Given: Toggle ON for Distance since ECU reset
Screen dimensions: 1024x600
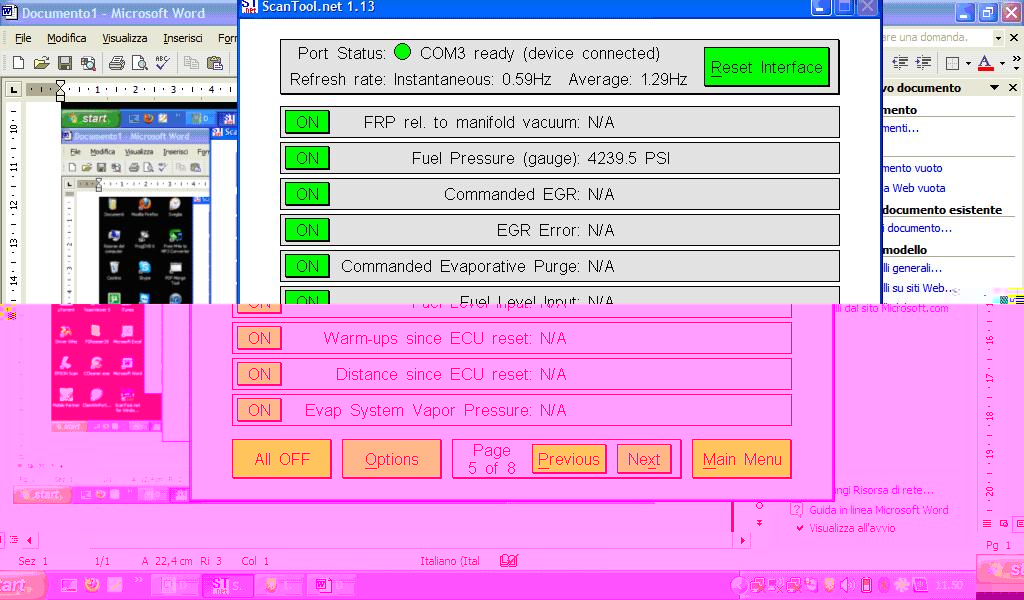Looking at the screenshot, I should click(259, 374).
